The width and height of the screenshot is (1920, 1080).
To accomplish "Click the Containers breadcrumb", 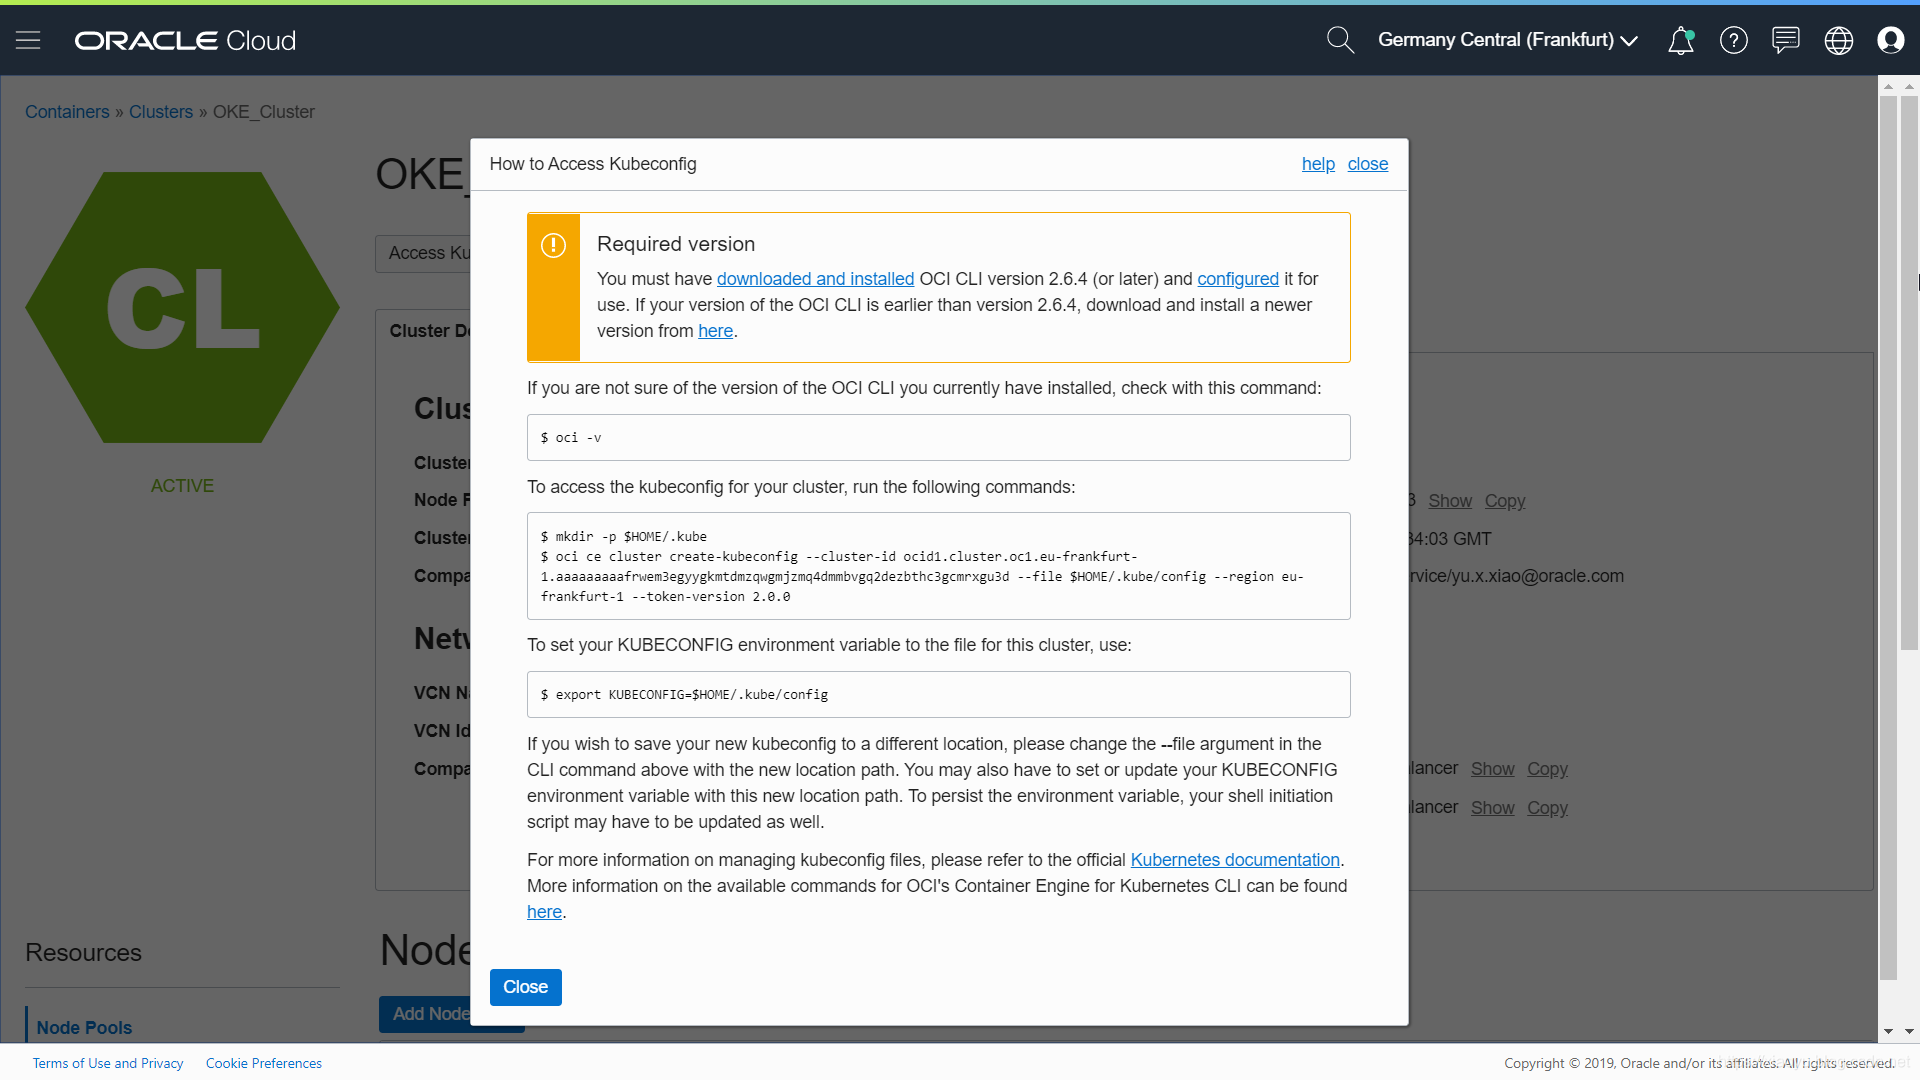I will pos(67,112).
